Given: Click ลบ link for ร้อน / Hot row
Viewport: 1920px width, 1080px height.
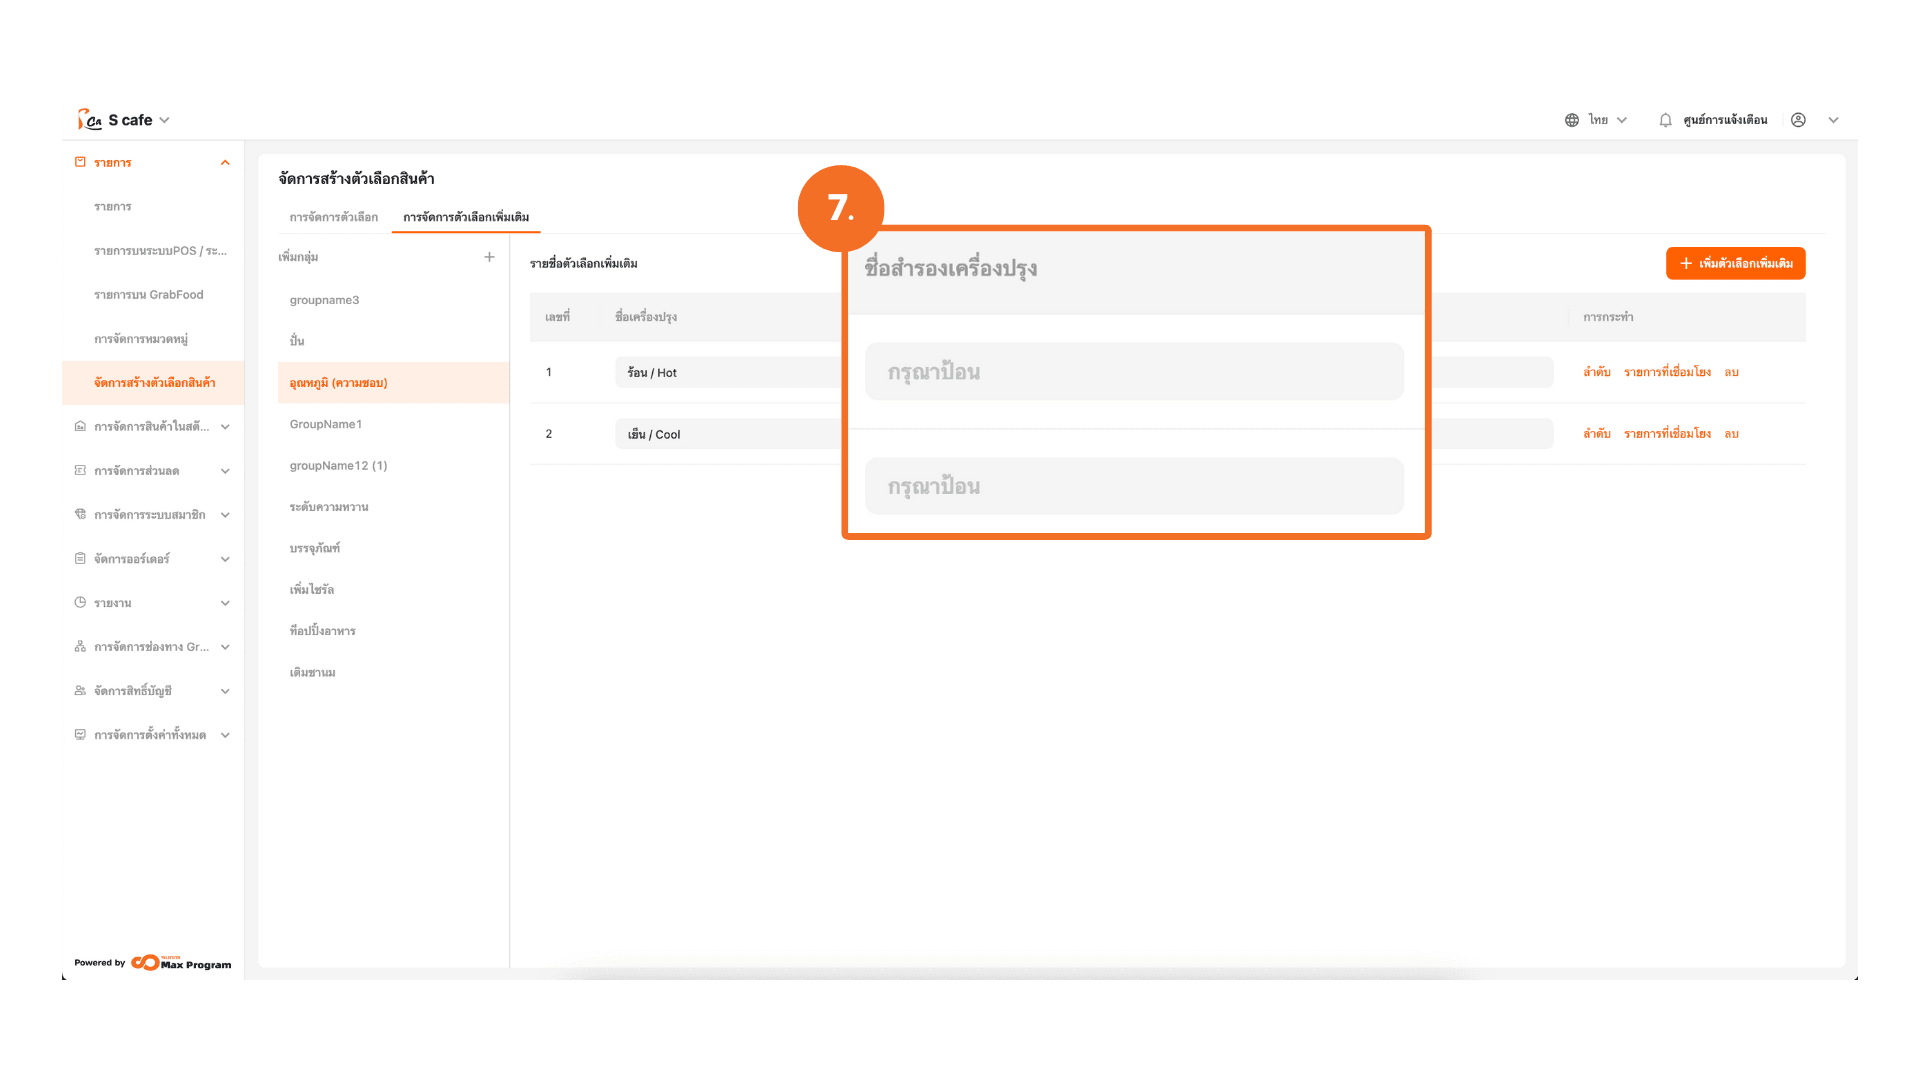Looking at the screenshot, I should [1731, 372].
